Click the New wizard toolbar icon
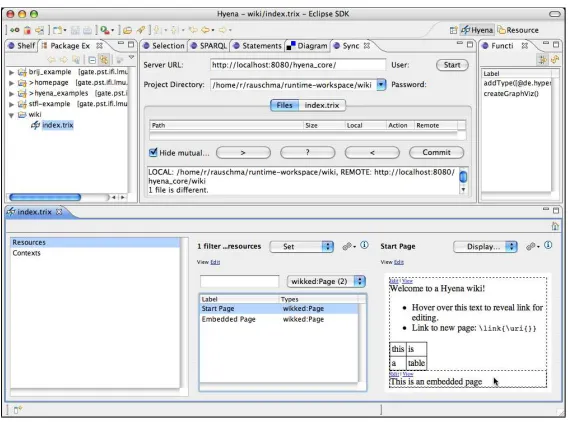This screenshot has height=422, width=568. point(58,30)
